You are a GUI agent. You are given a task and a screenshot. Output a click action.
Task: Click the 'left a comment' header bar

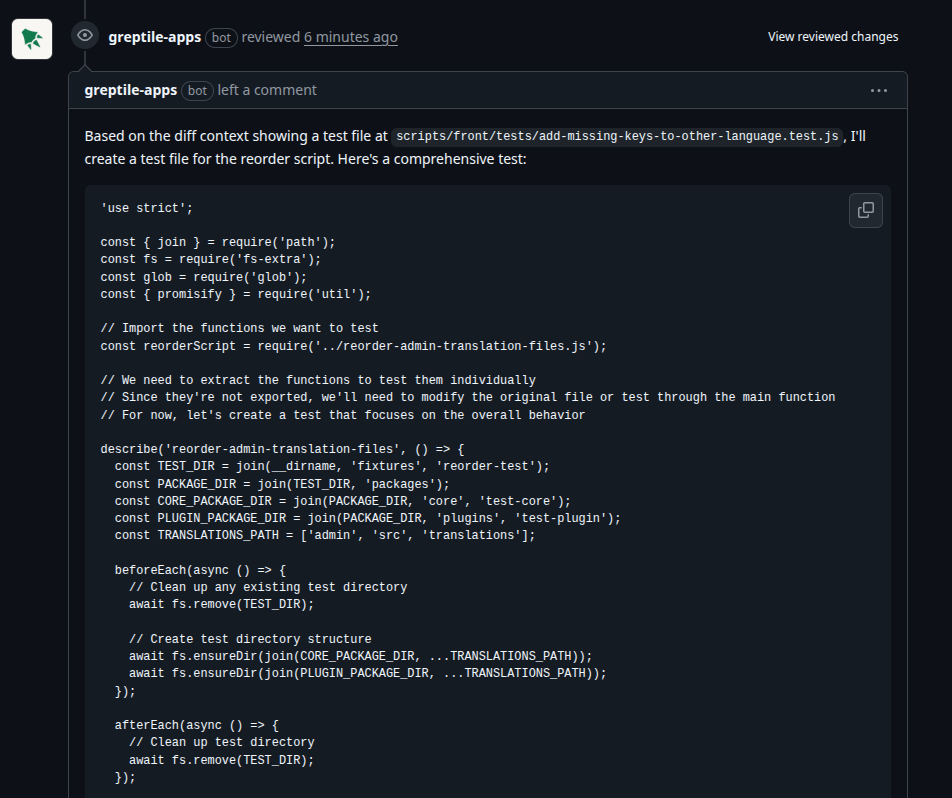point(266,90)
